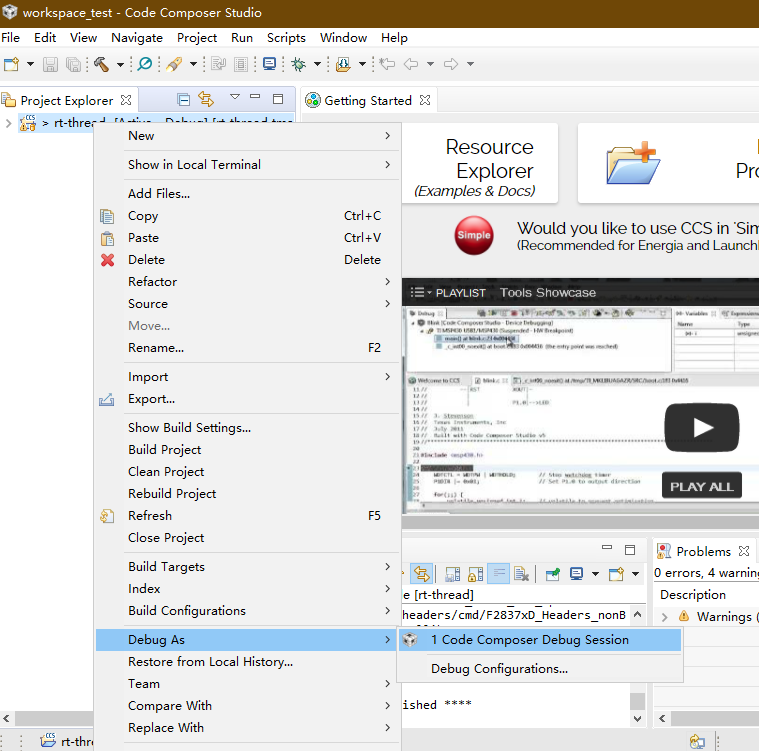
Task: Collapse all in Project Explorer
Action: 183,100
